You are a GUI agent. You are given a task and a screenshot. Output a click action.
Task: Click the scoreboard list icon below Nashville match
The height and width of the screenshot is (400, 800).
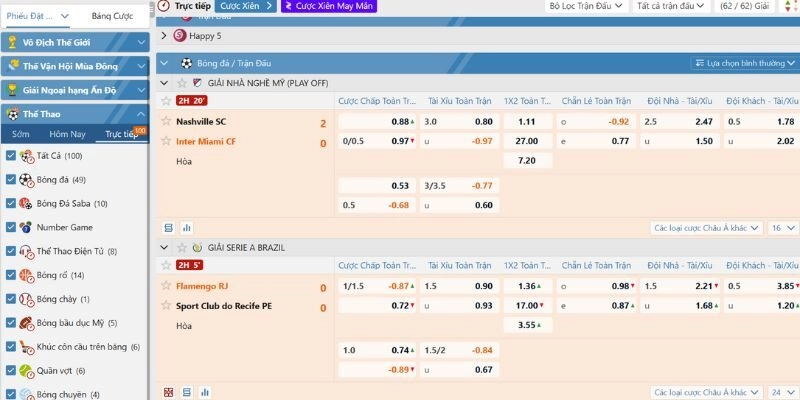[168, 228]
